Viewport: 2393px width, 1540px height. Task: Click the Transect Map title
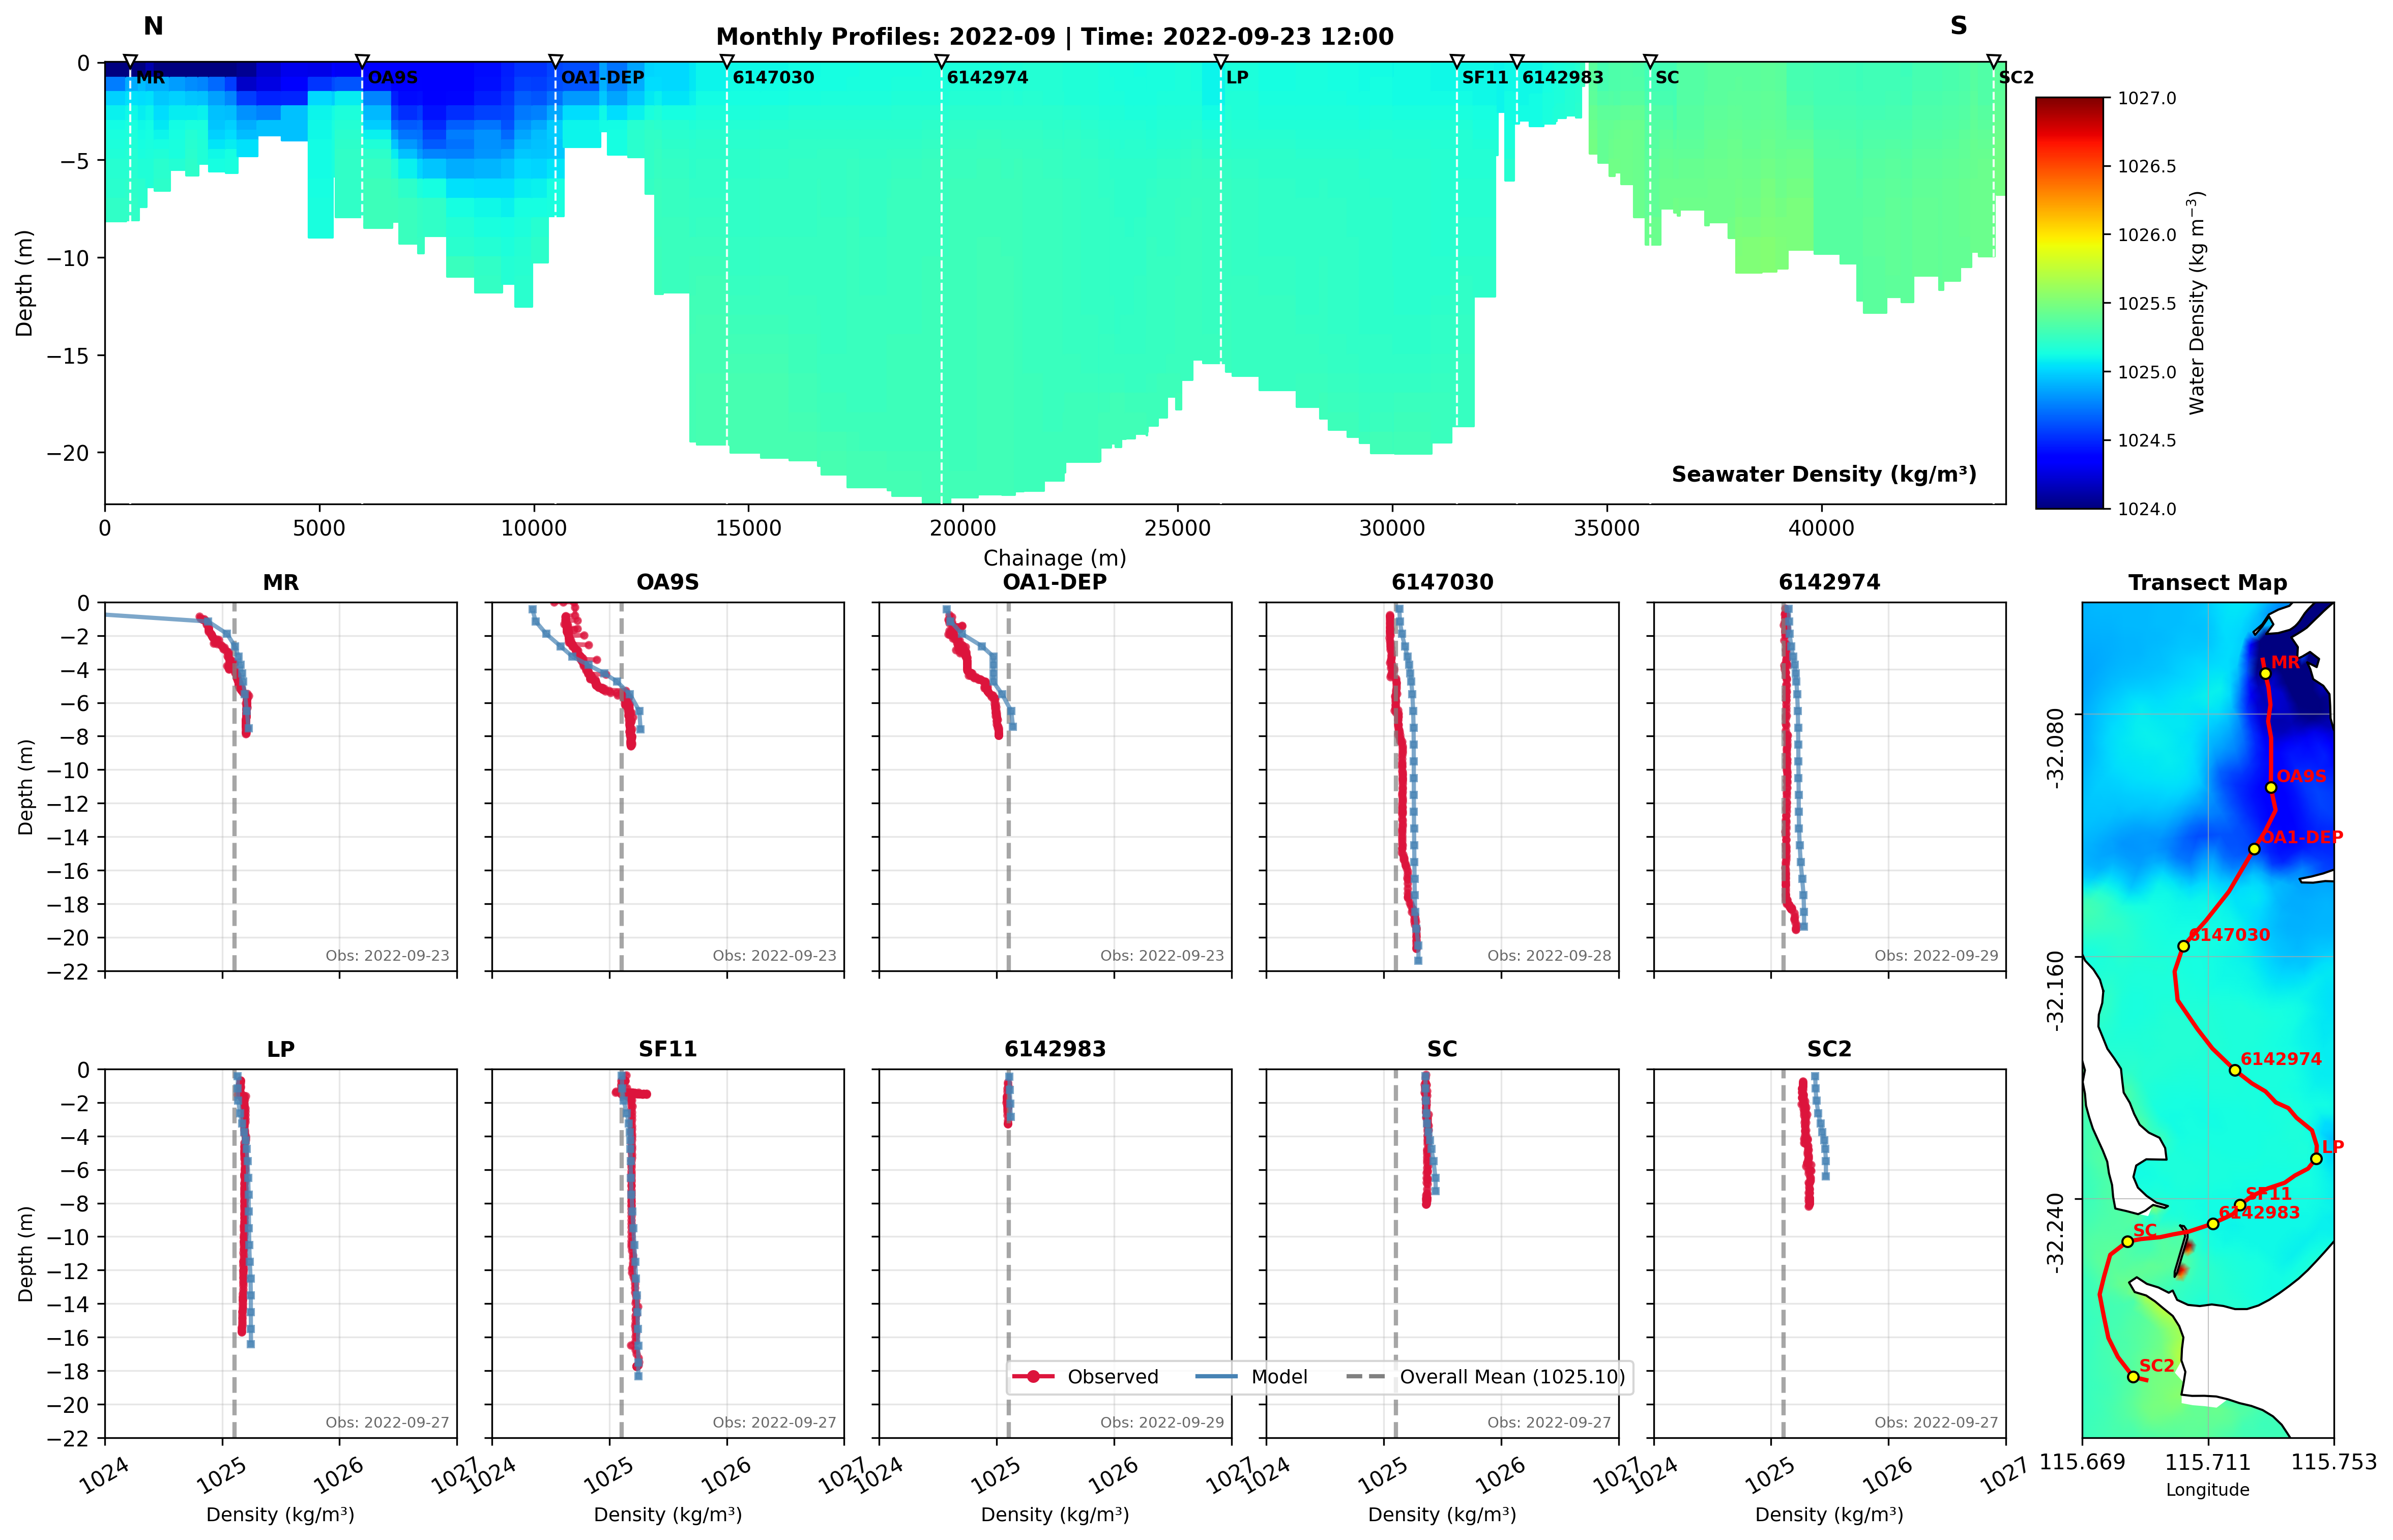click(2207, 583)
